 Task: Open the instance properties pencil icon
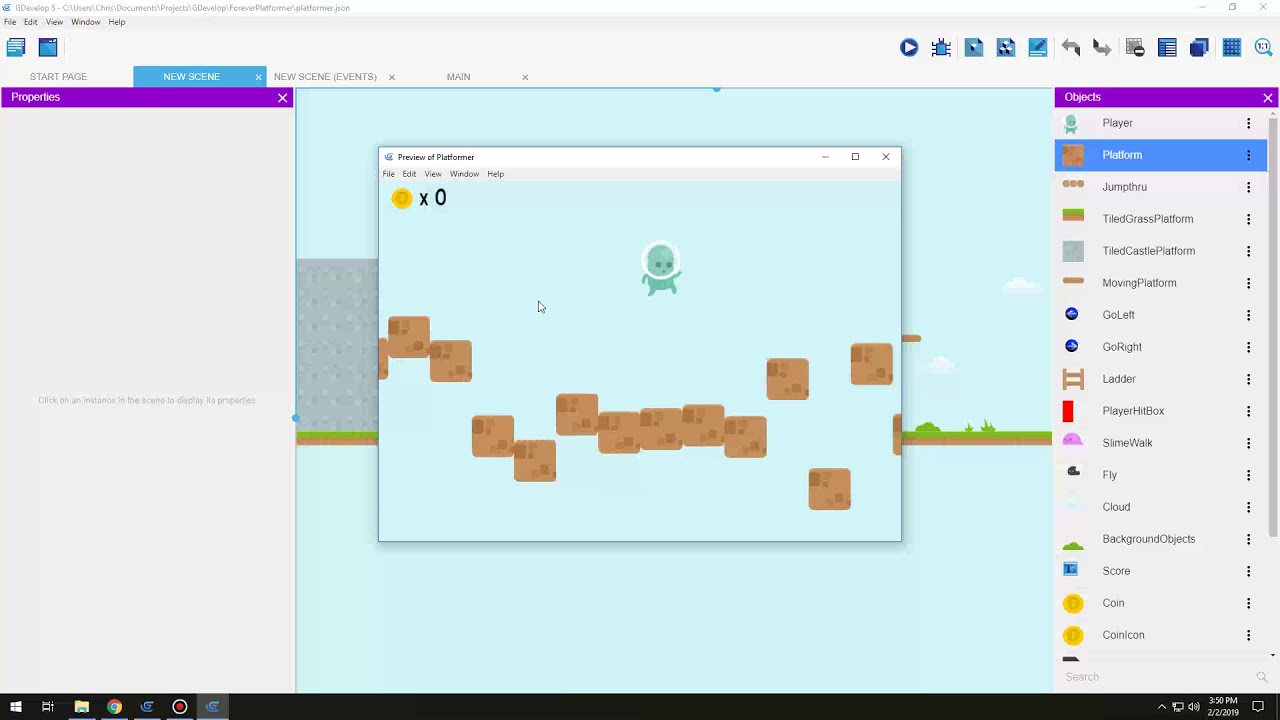1038,47
